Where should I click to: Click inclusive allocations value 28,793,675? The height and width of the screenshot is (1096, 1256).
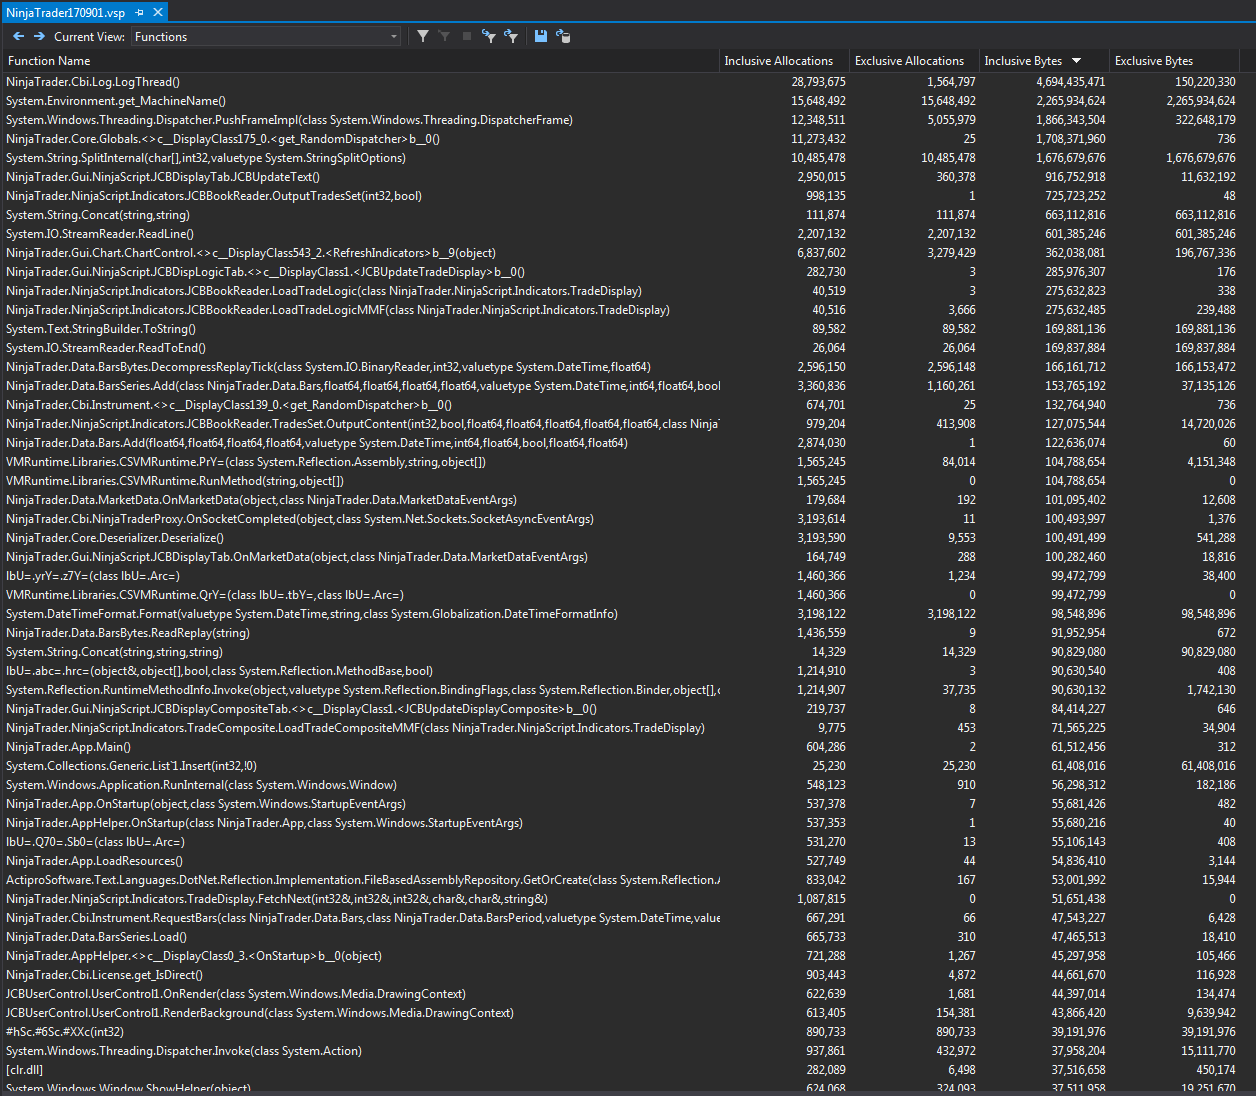click(x=818, y=82)
